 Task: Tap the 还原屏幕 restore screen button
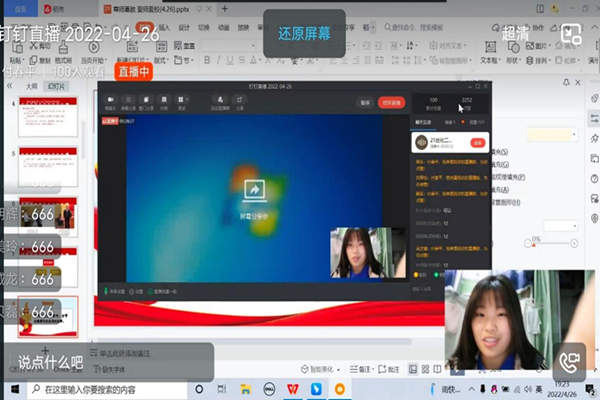(x=305, y=33)
